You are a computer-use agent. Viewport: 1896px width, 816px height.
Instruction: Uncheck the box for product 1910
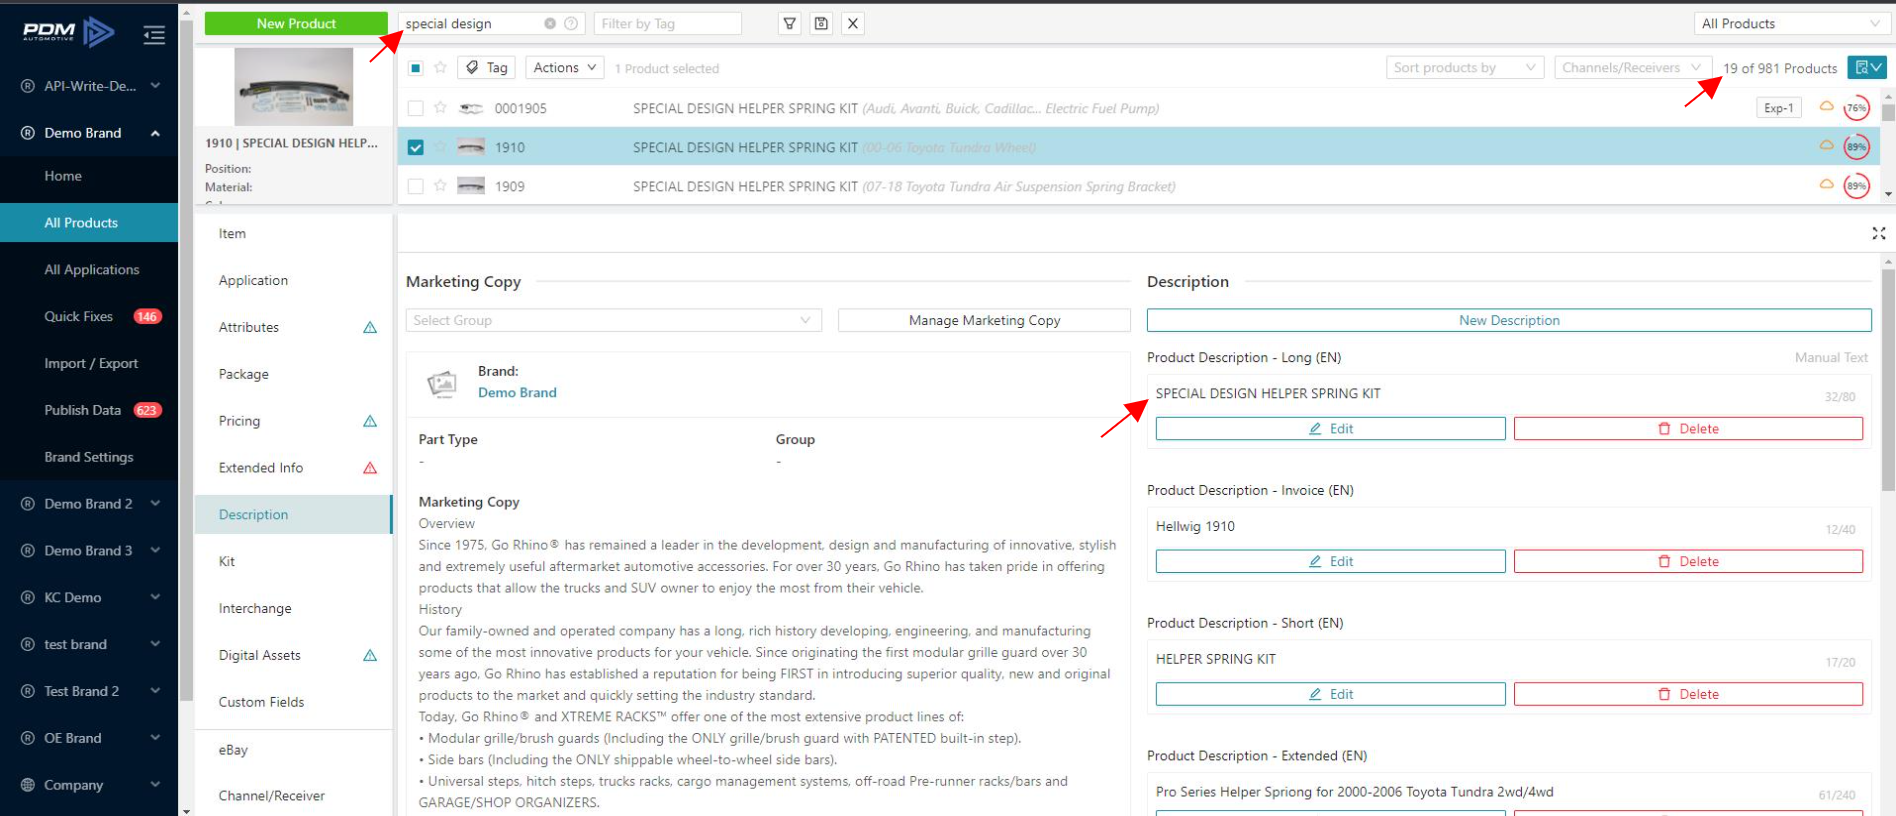pyautogui.click(x=416, y=147)
